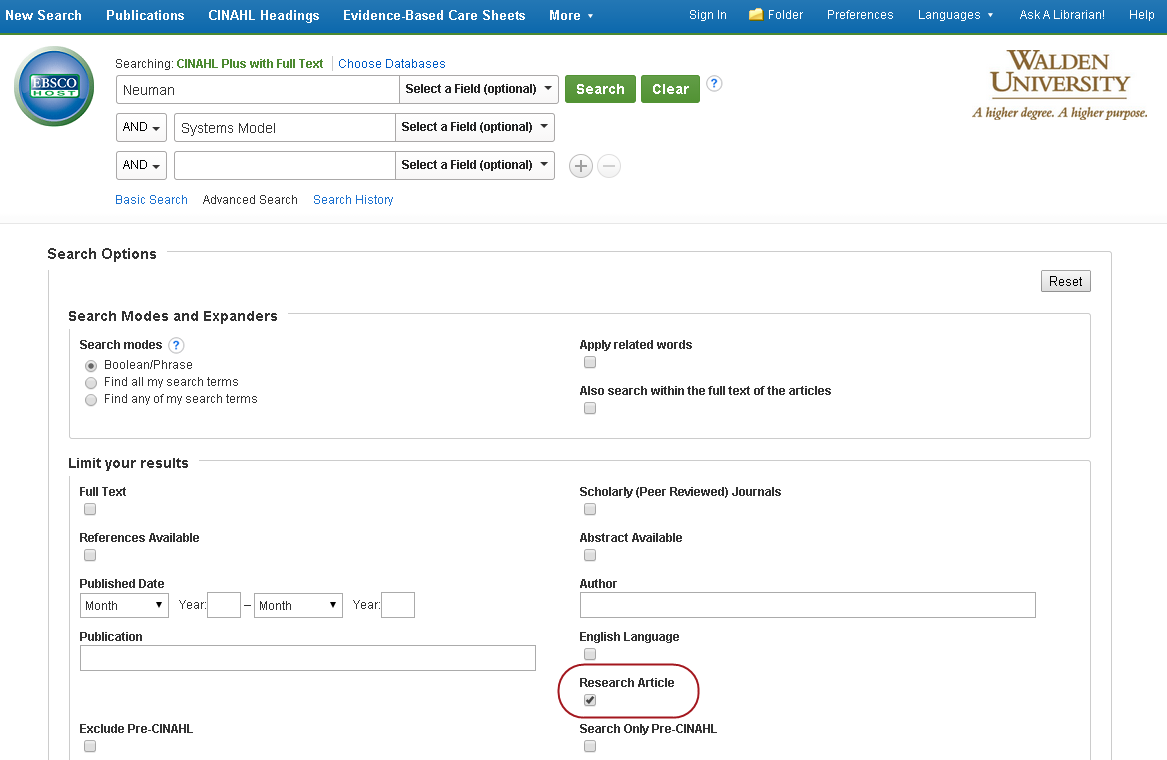Viewport: 1167px width, 760px height.
Task: Click the CINAHL Plus with Full Text label
Action: 249,64
